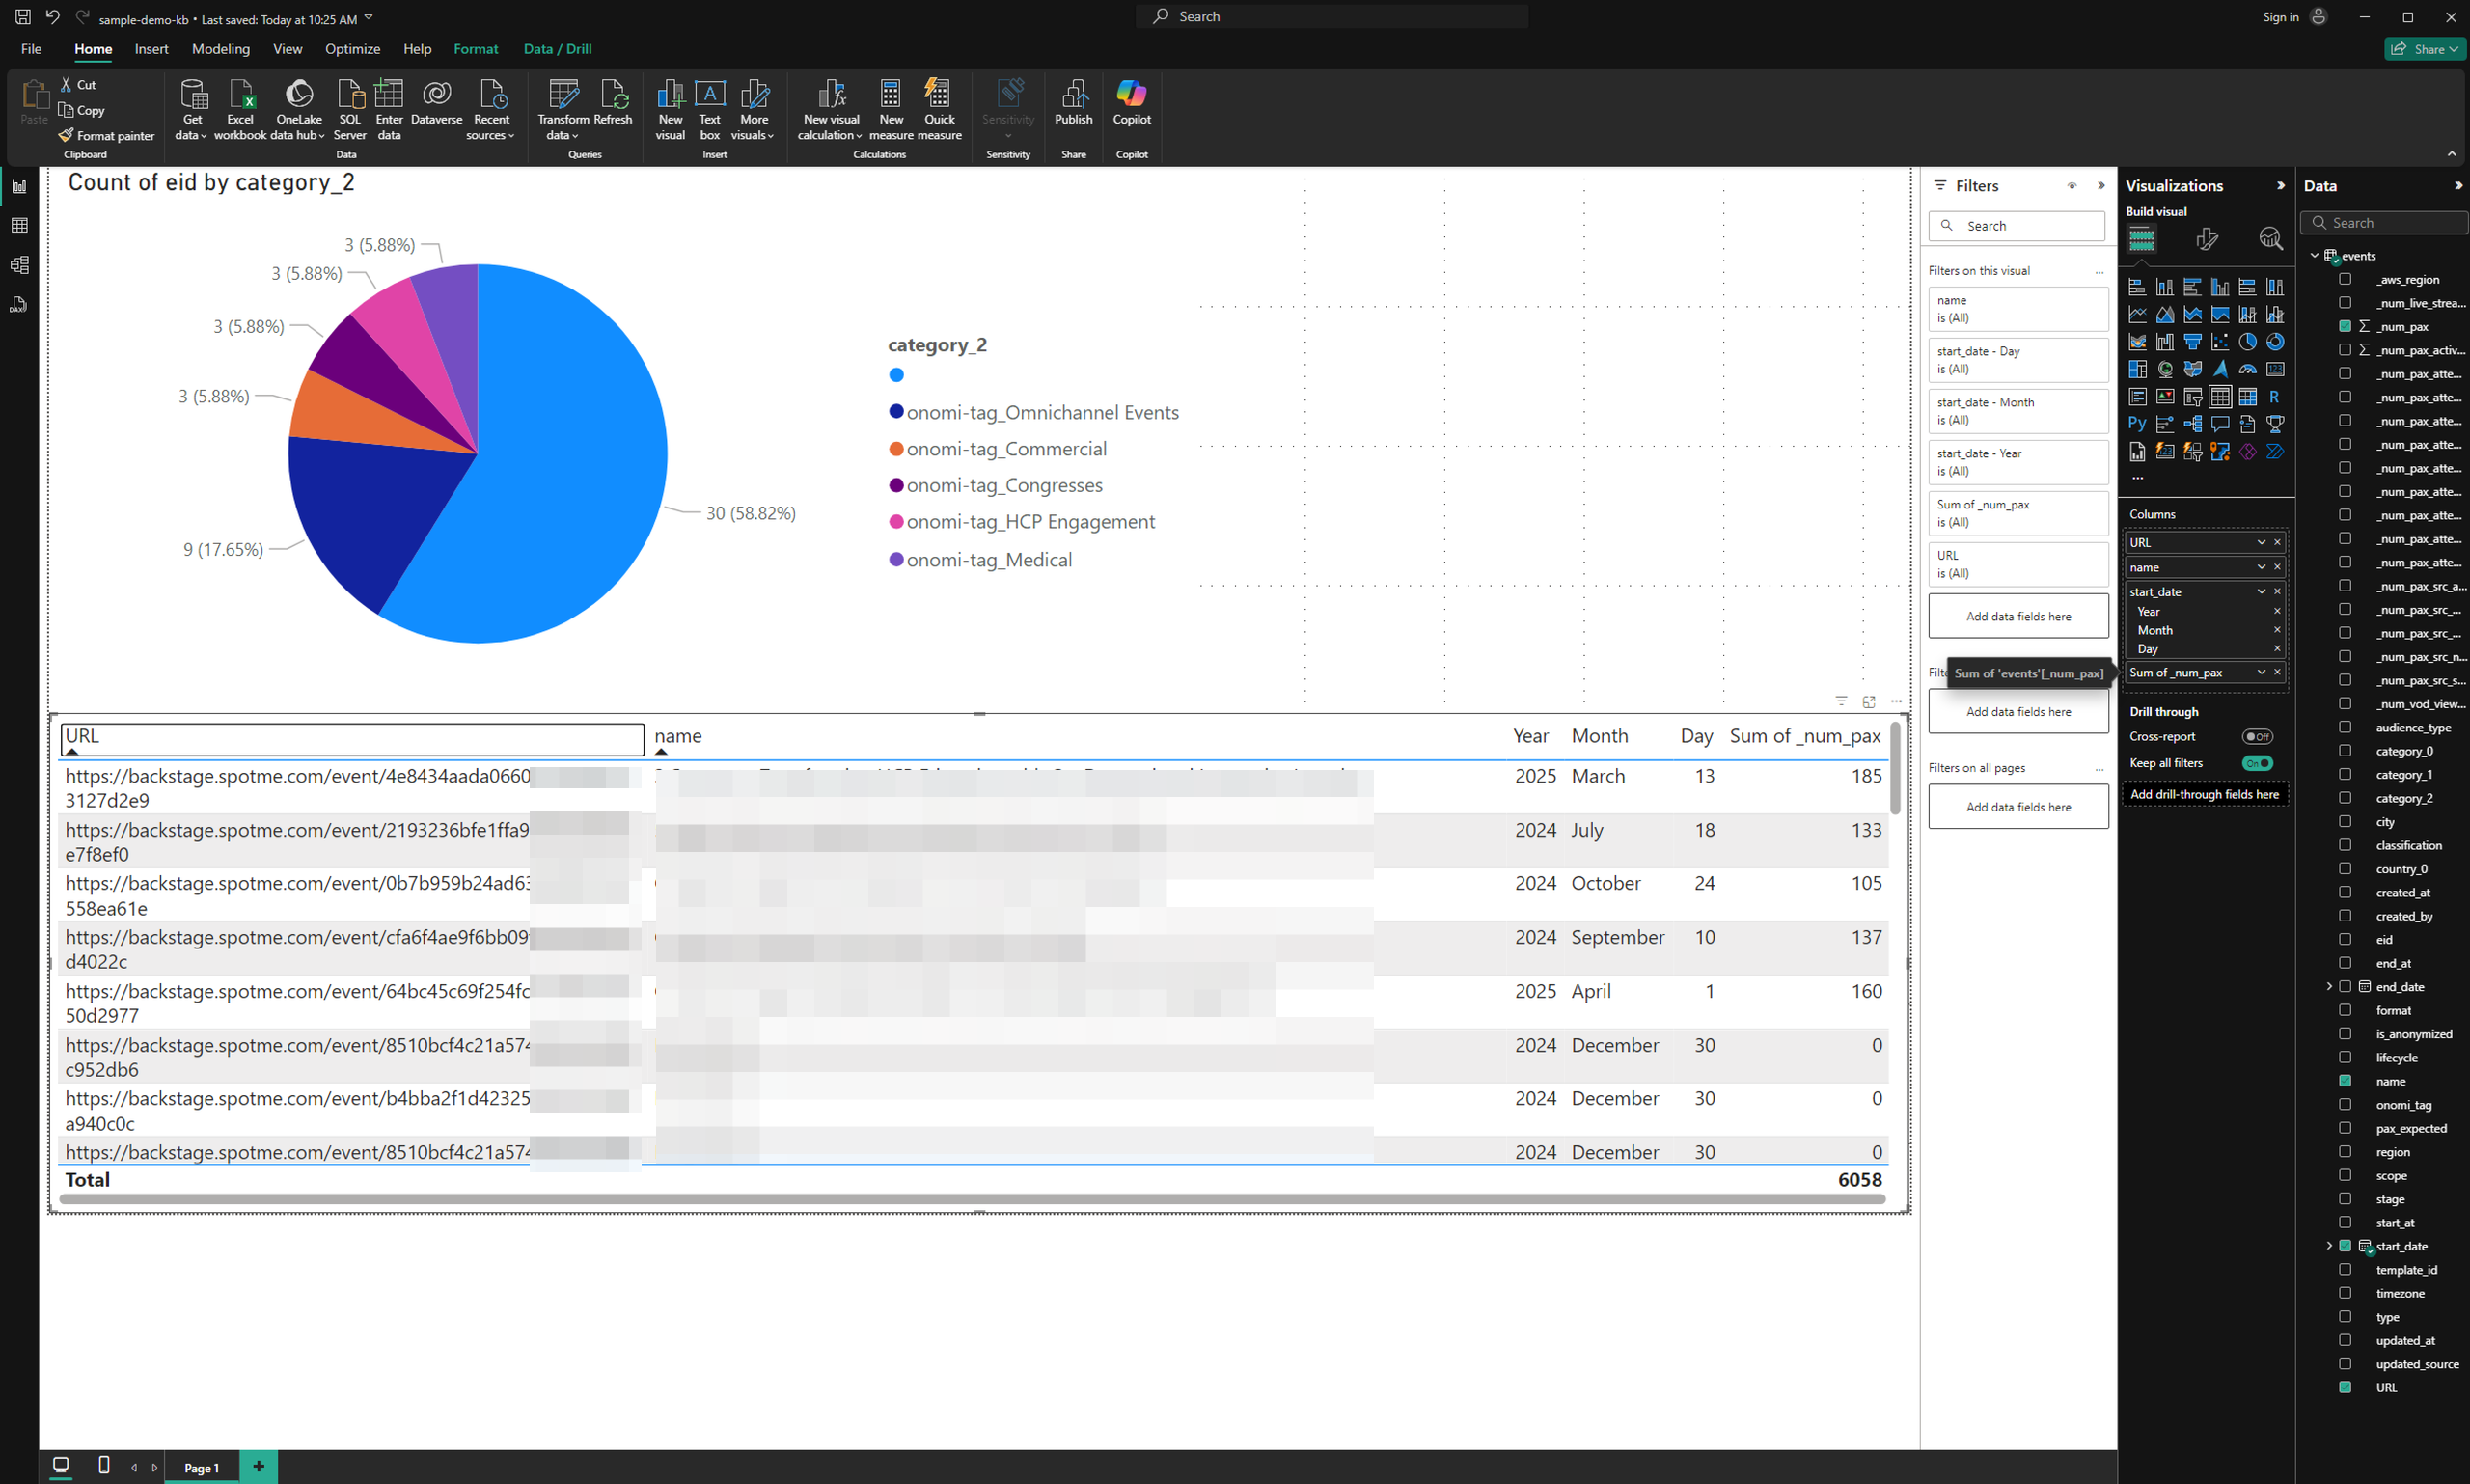The height and width of the screenshot is (1484, 2470).
Task: Select the Matrix visualization icon
Action: (x=2247, y=397)
